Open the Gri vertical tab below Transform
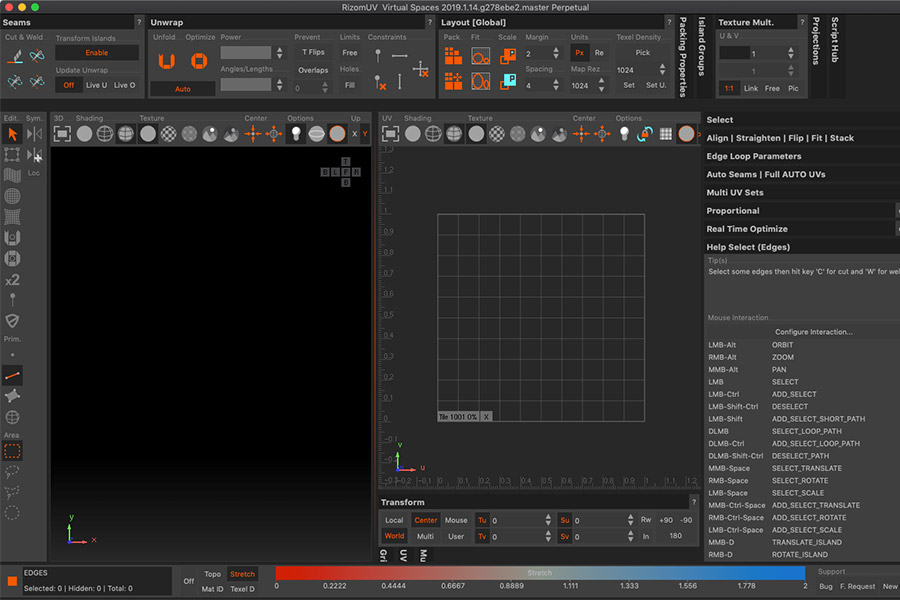The image size is (900, 600). 383,555
